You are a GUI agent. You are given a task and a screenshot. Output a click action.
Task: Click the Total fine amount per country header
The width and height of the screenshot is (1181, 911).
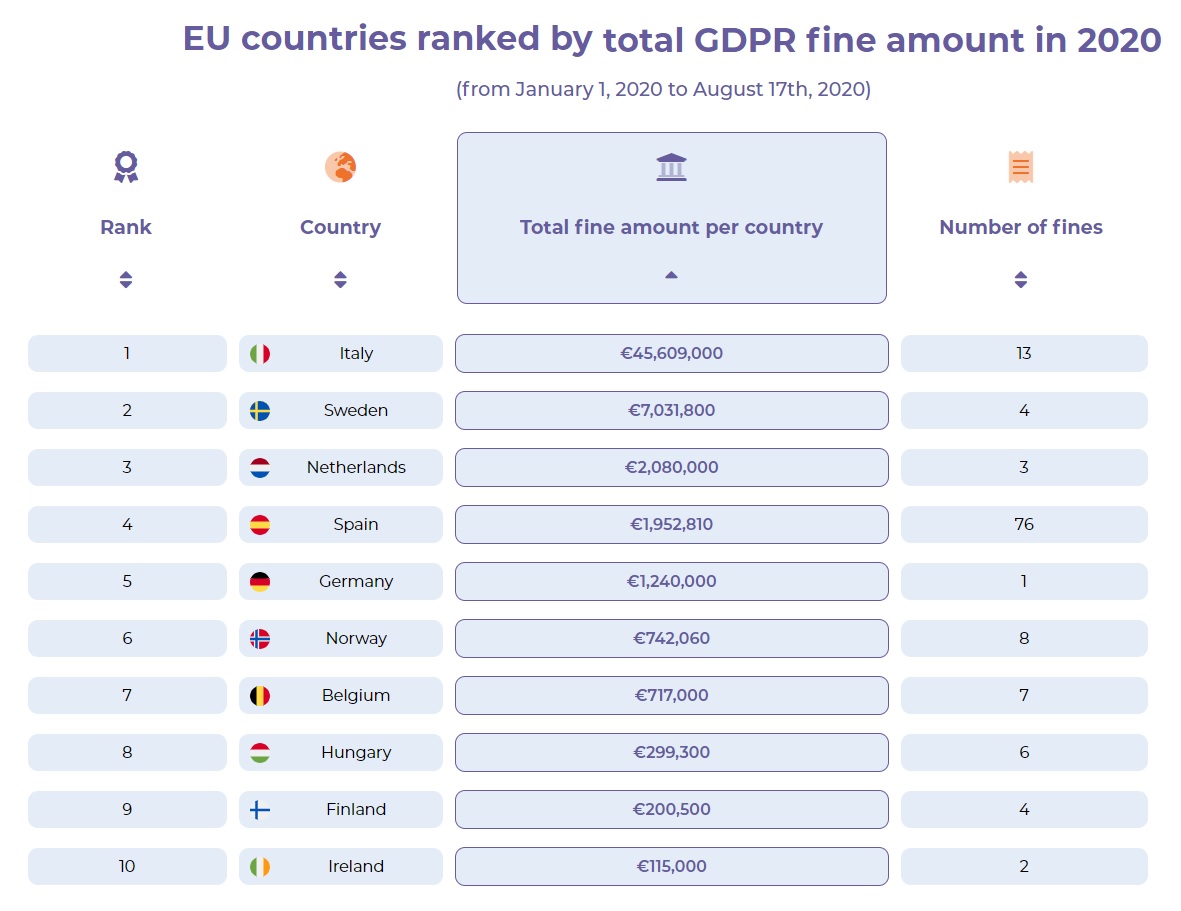click(x=671, y=227)
